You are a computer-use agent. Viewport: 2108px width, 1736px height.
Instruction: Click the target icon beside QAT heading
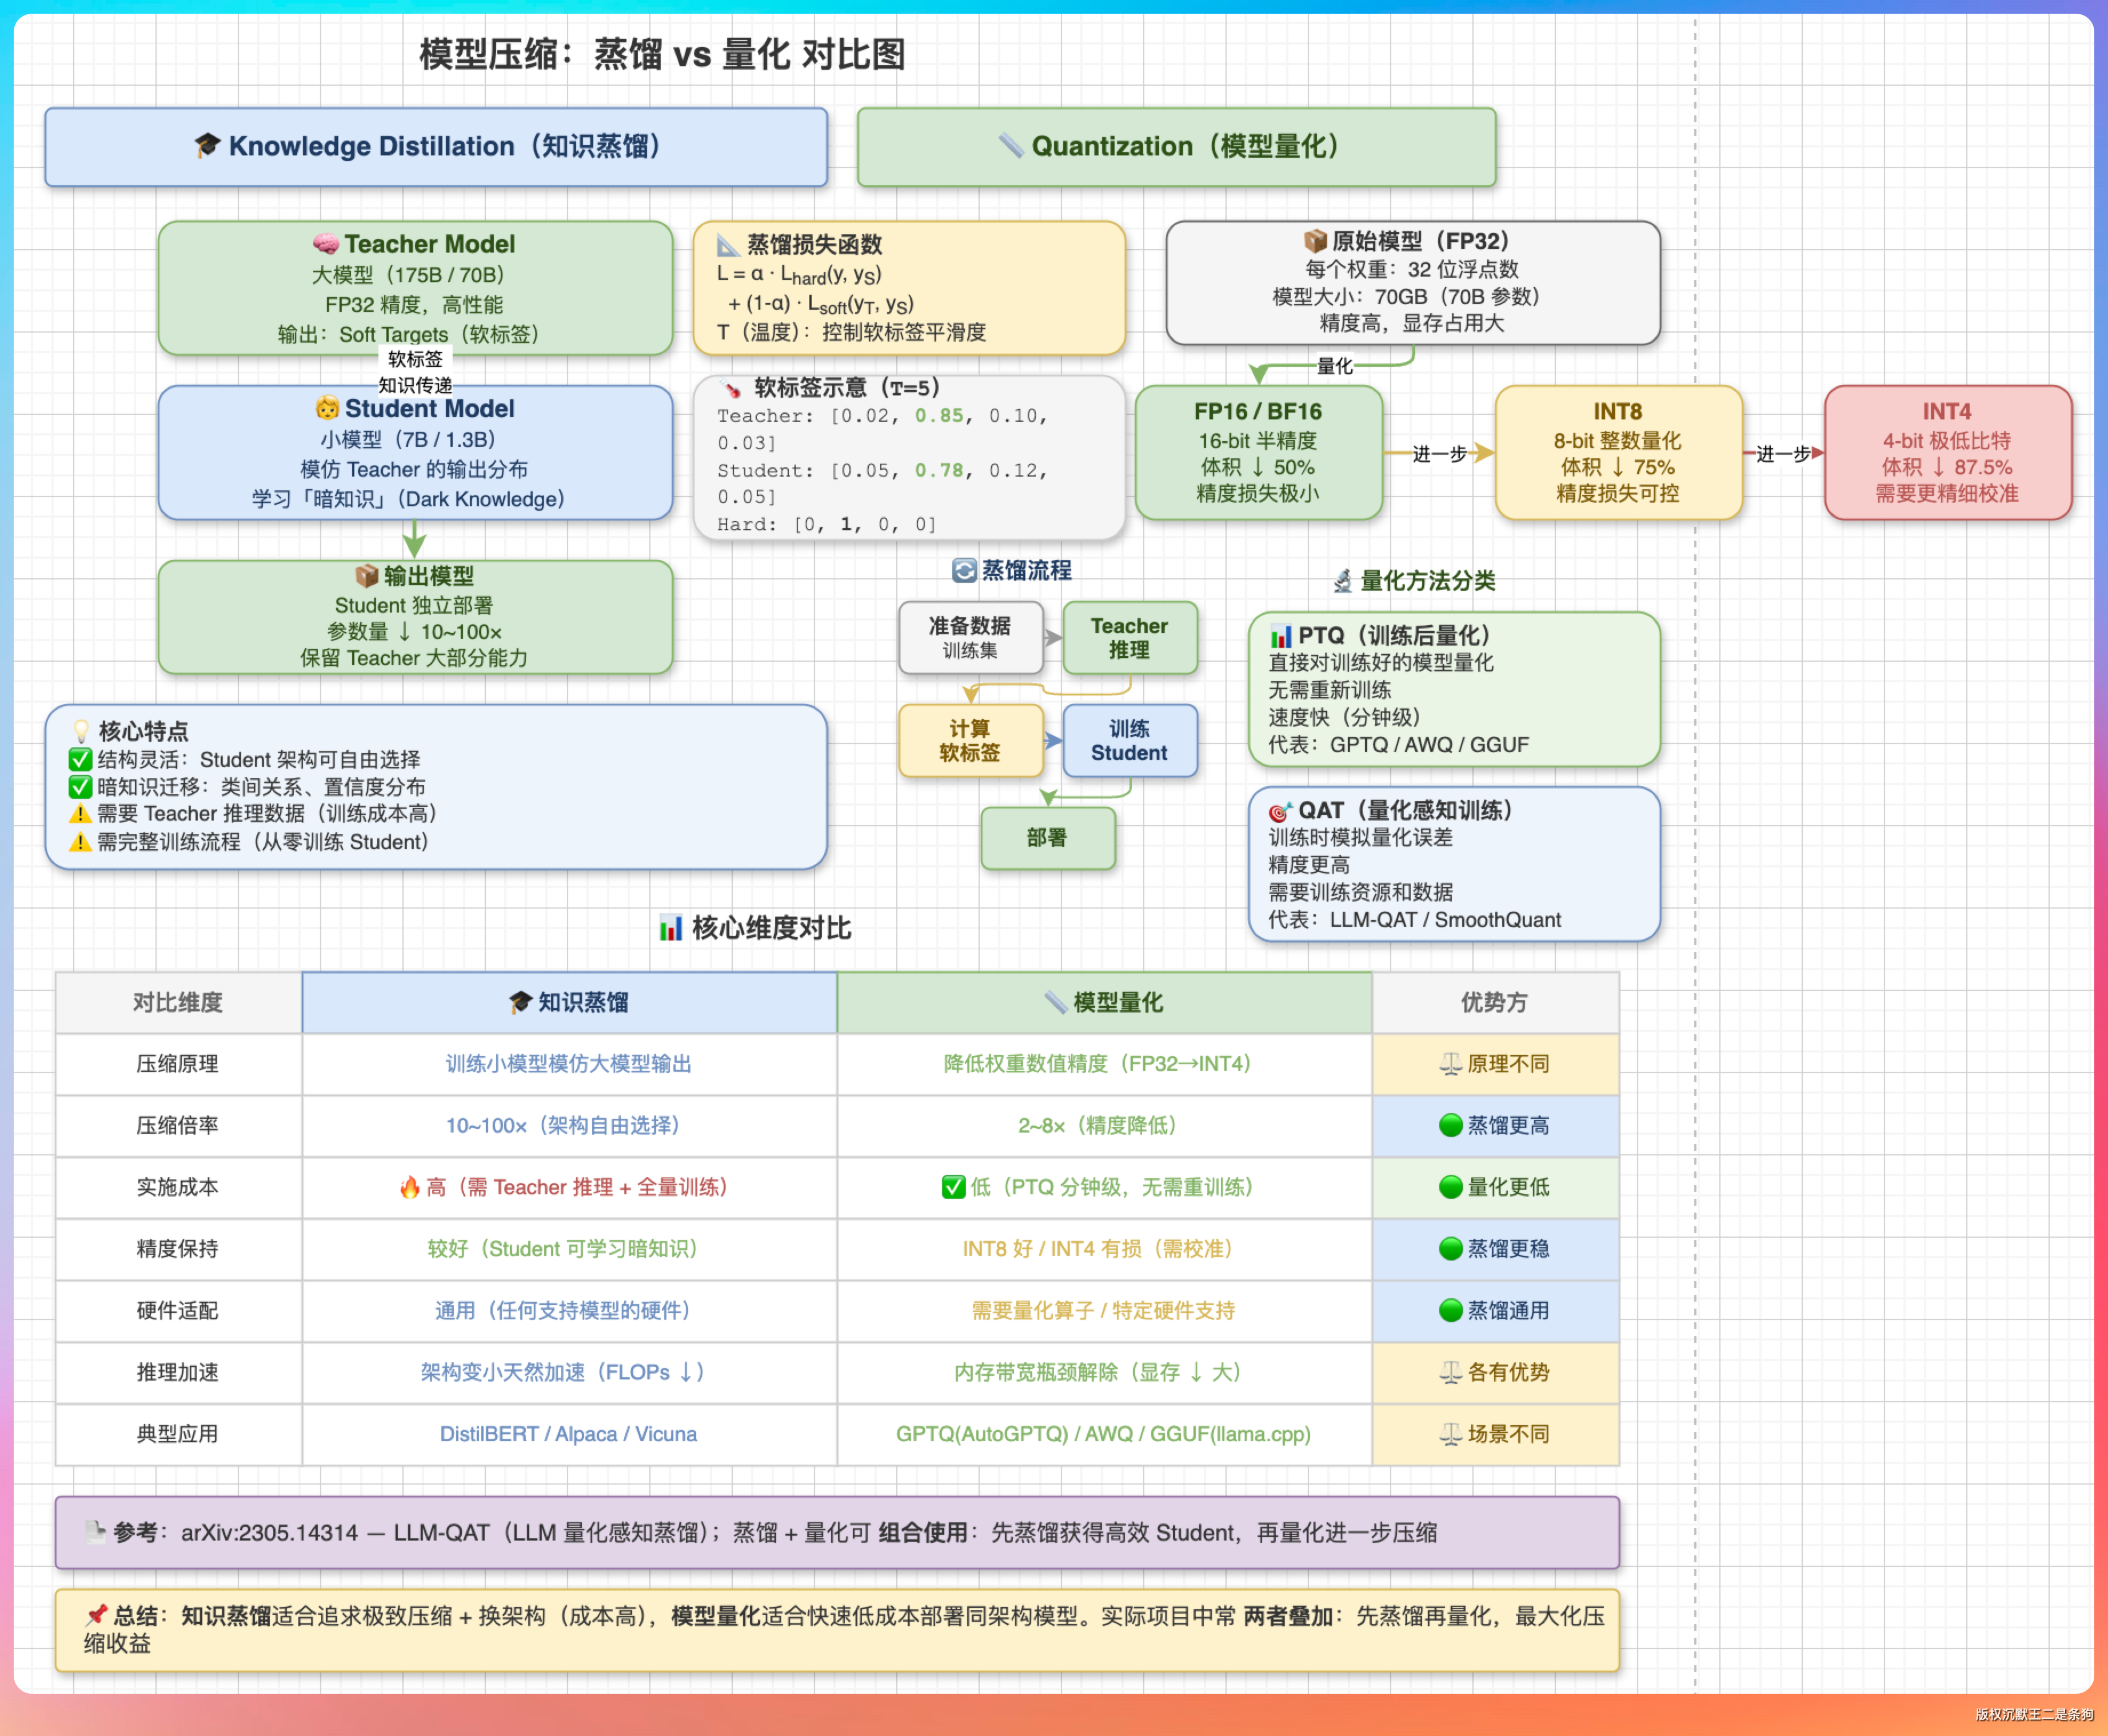[1279, 811]
